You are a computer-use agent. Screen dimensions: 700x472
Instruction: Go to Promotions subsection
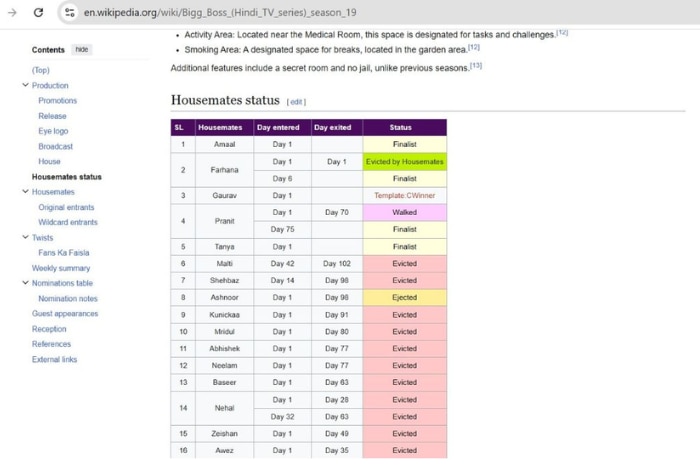57,101
